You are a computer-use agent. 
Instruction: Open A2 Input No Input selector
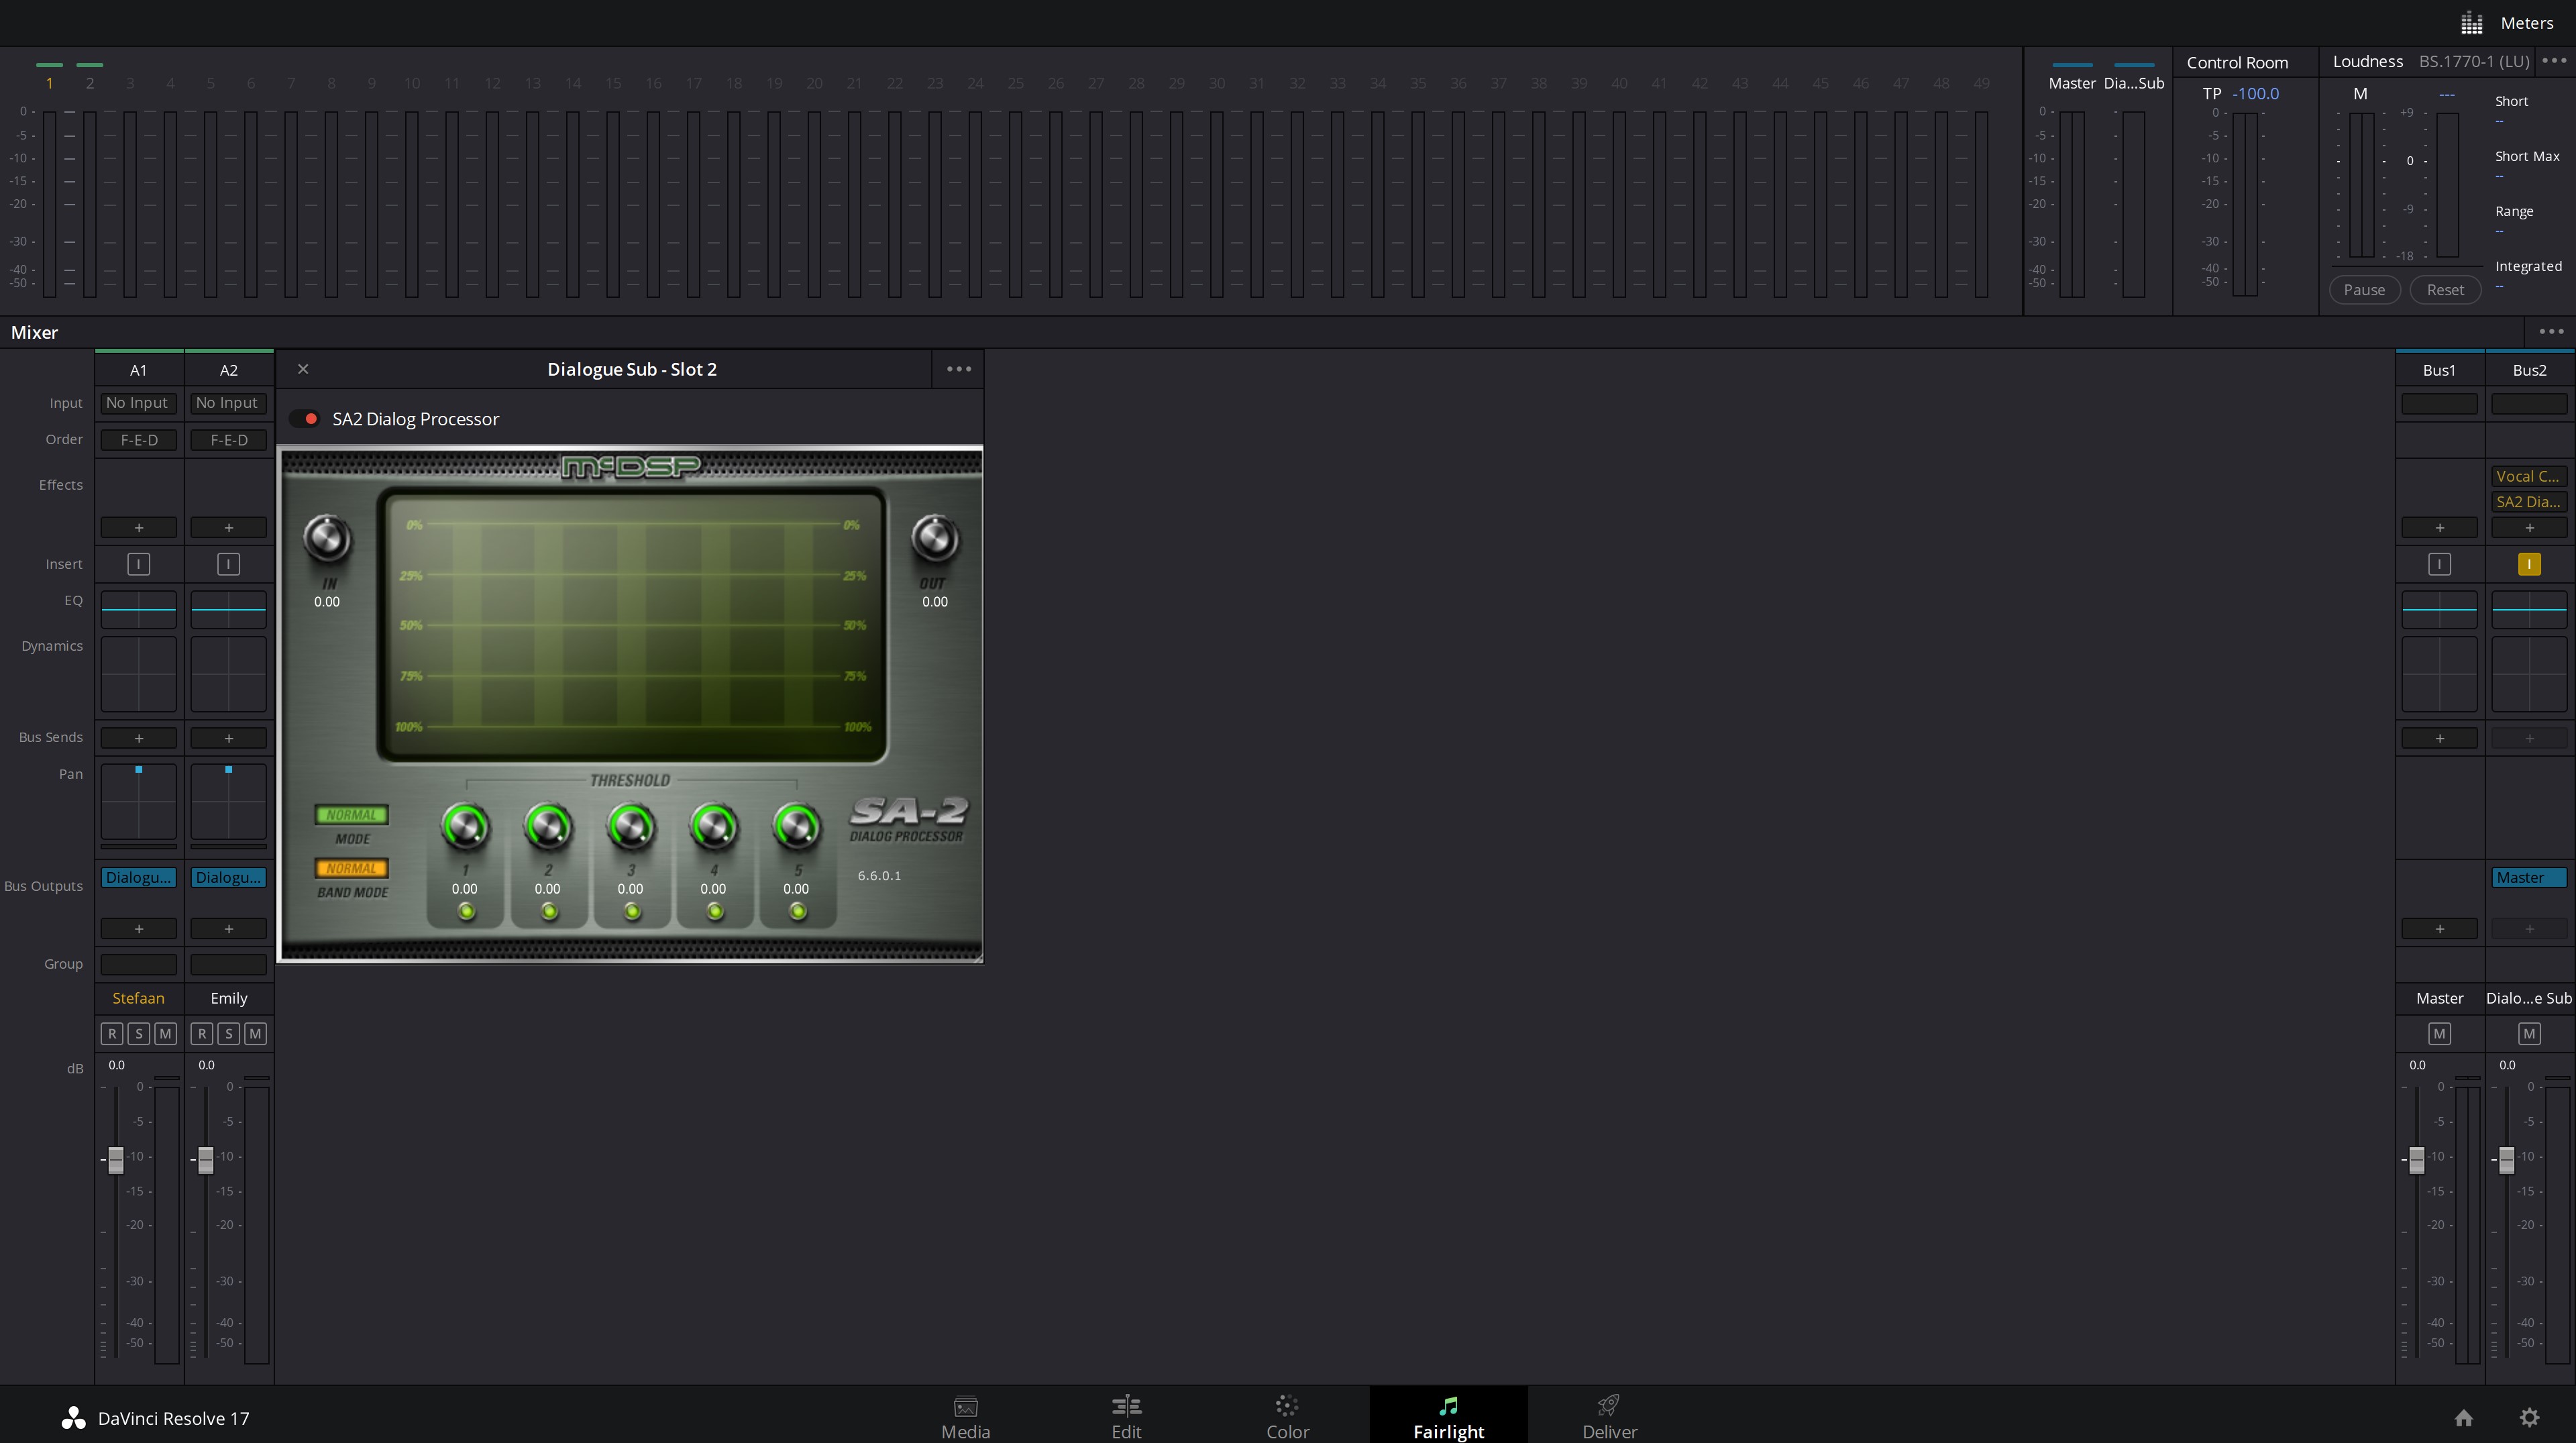[228, 403]
